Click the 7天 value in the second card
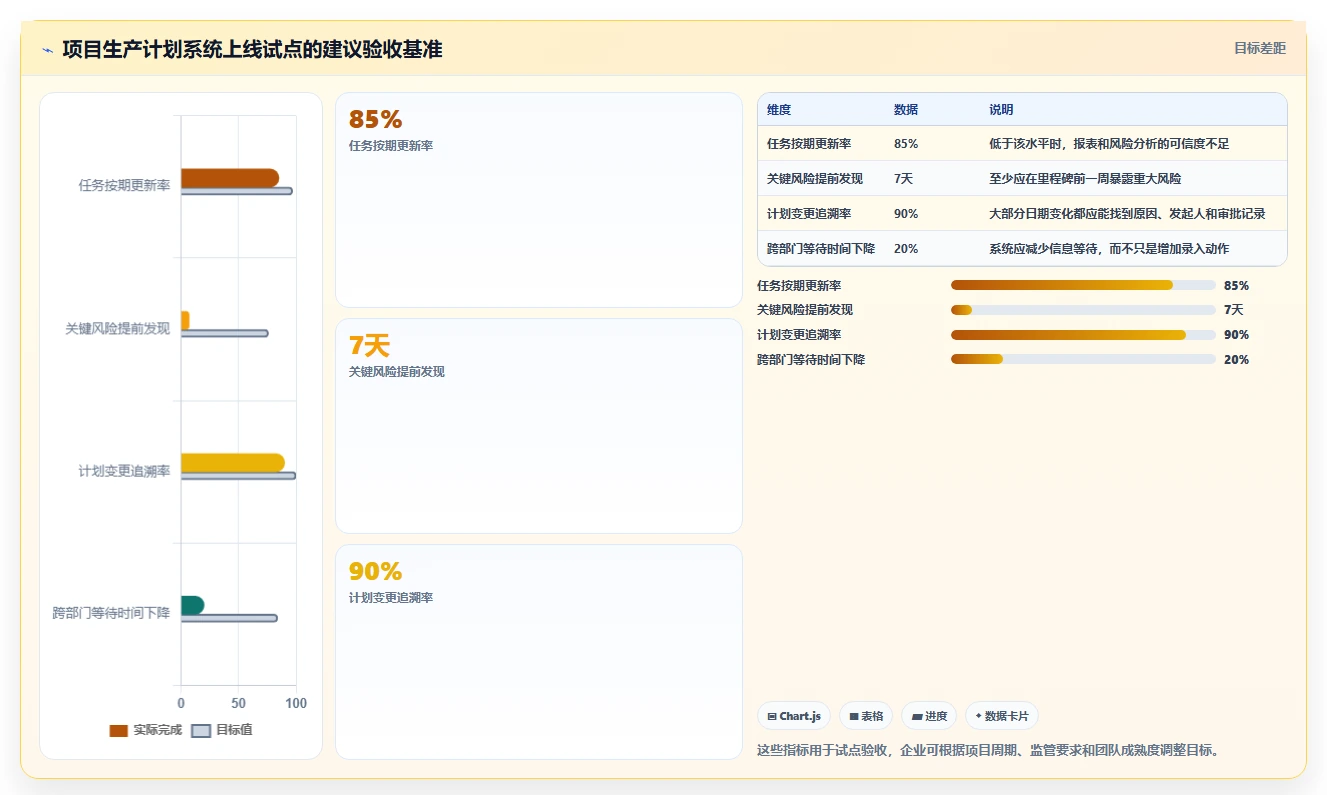 point(369,346)
